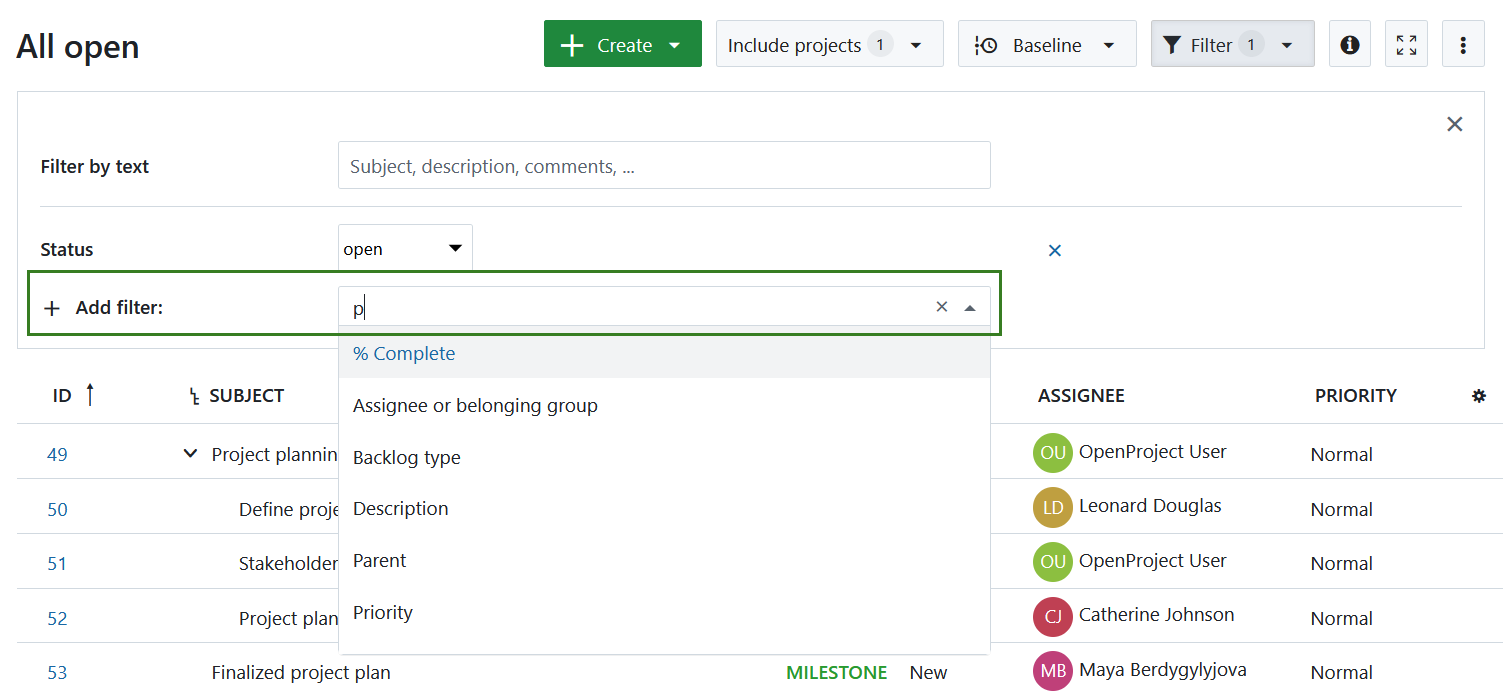Screen dimensions: 1503x697
Task: Open the Finalized project plan work package
Action: click(300, 672)
